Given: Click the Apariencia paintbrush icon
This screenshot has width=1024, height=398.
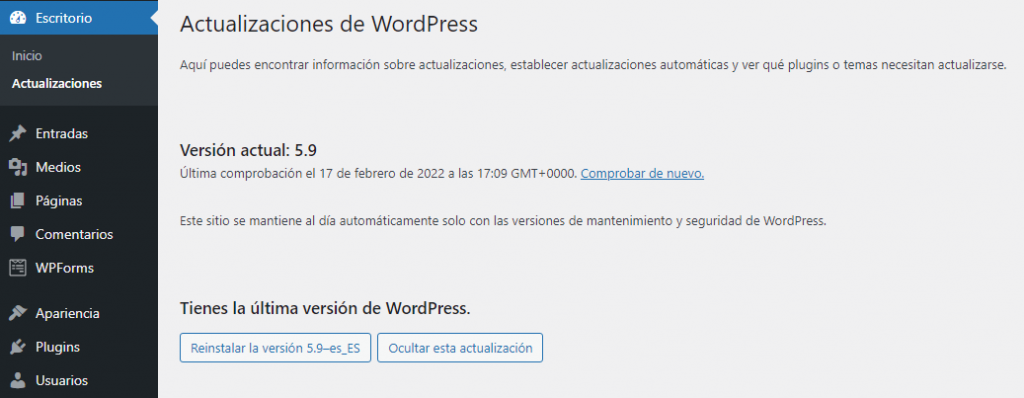Looking at the screenshot, I should click(18, 313).
